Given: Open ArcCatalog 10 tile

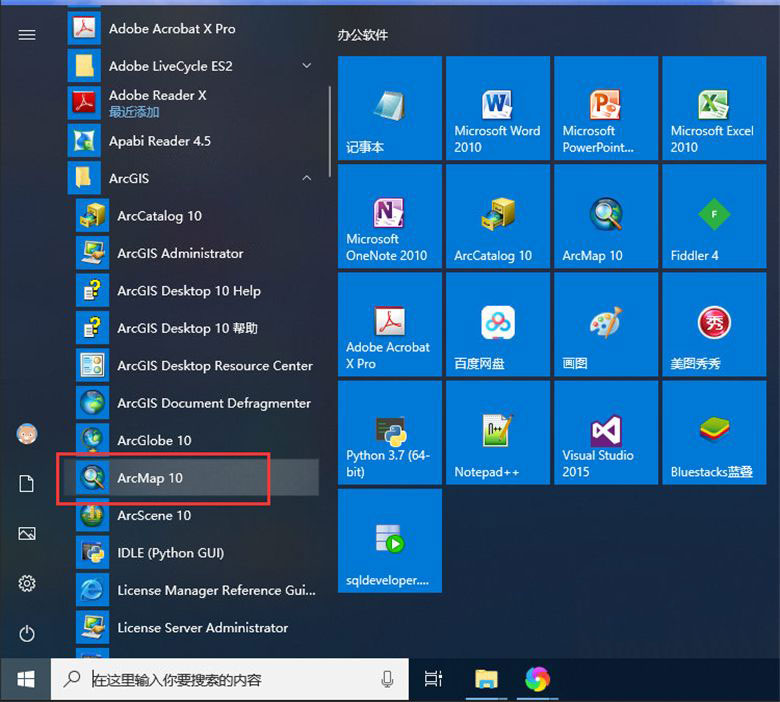Looking at the screenshot, I should click(498, 216).
